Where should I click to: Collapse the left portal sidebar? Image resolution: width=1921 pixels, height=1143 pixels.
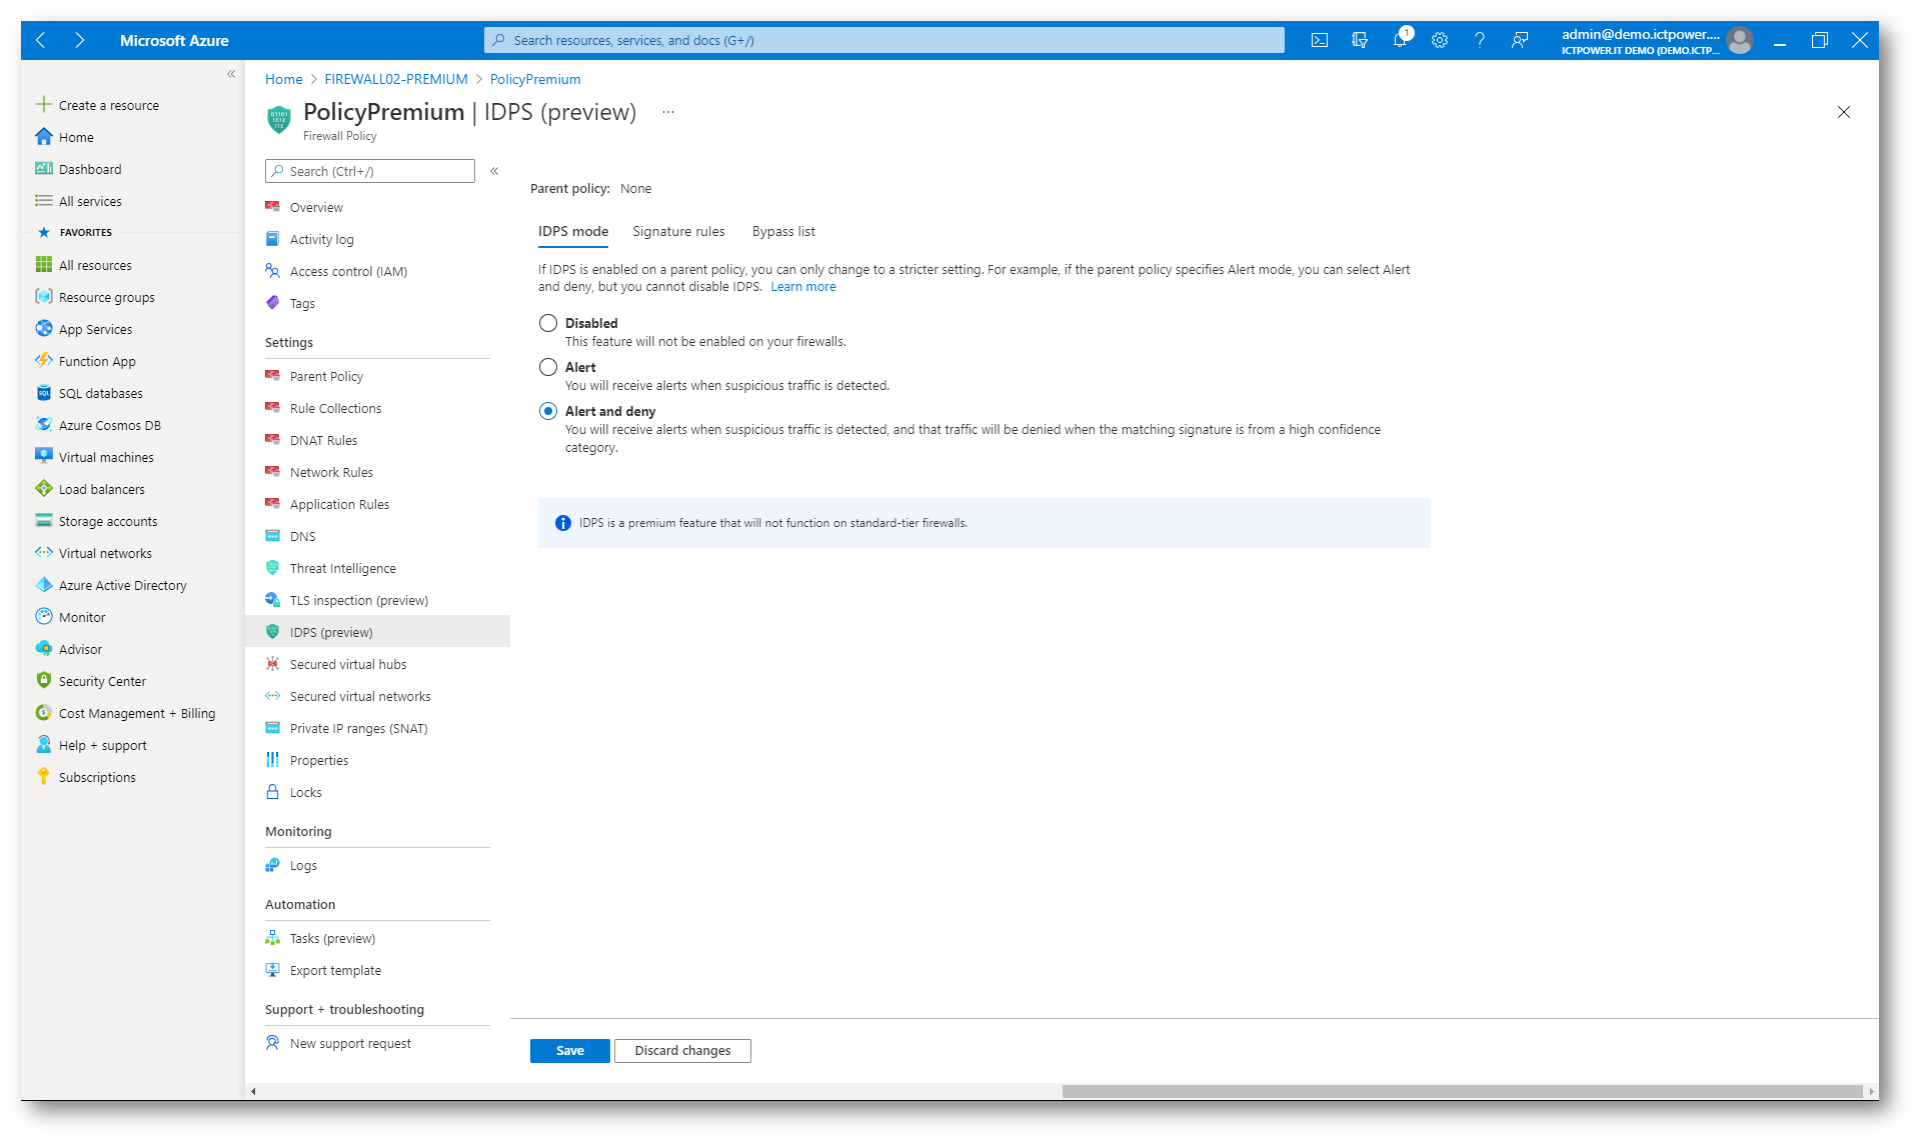click(231, 74)
